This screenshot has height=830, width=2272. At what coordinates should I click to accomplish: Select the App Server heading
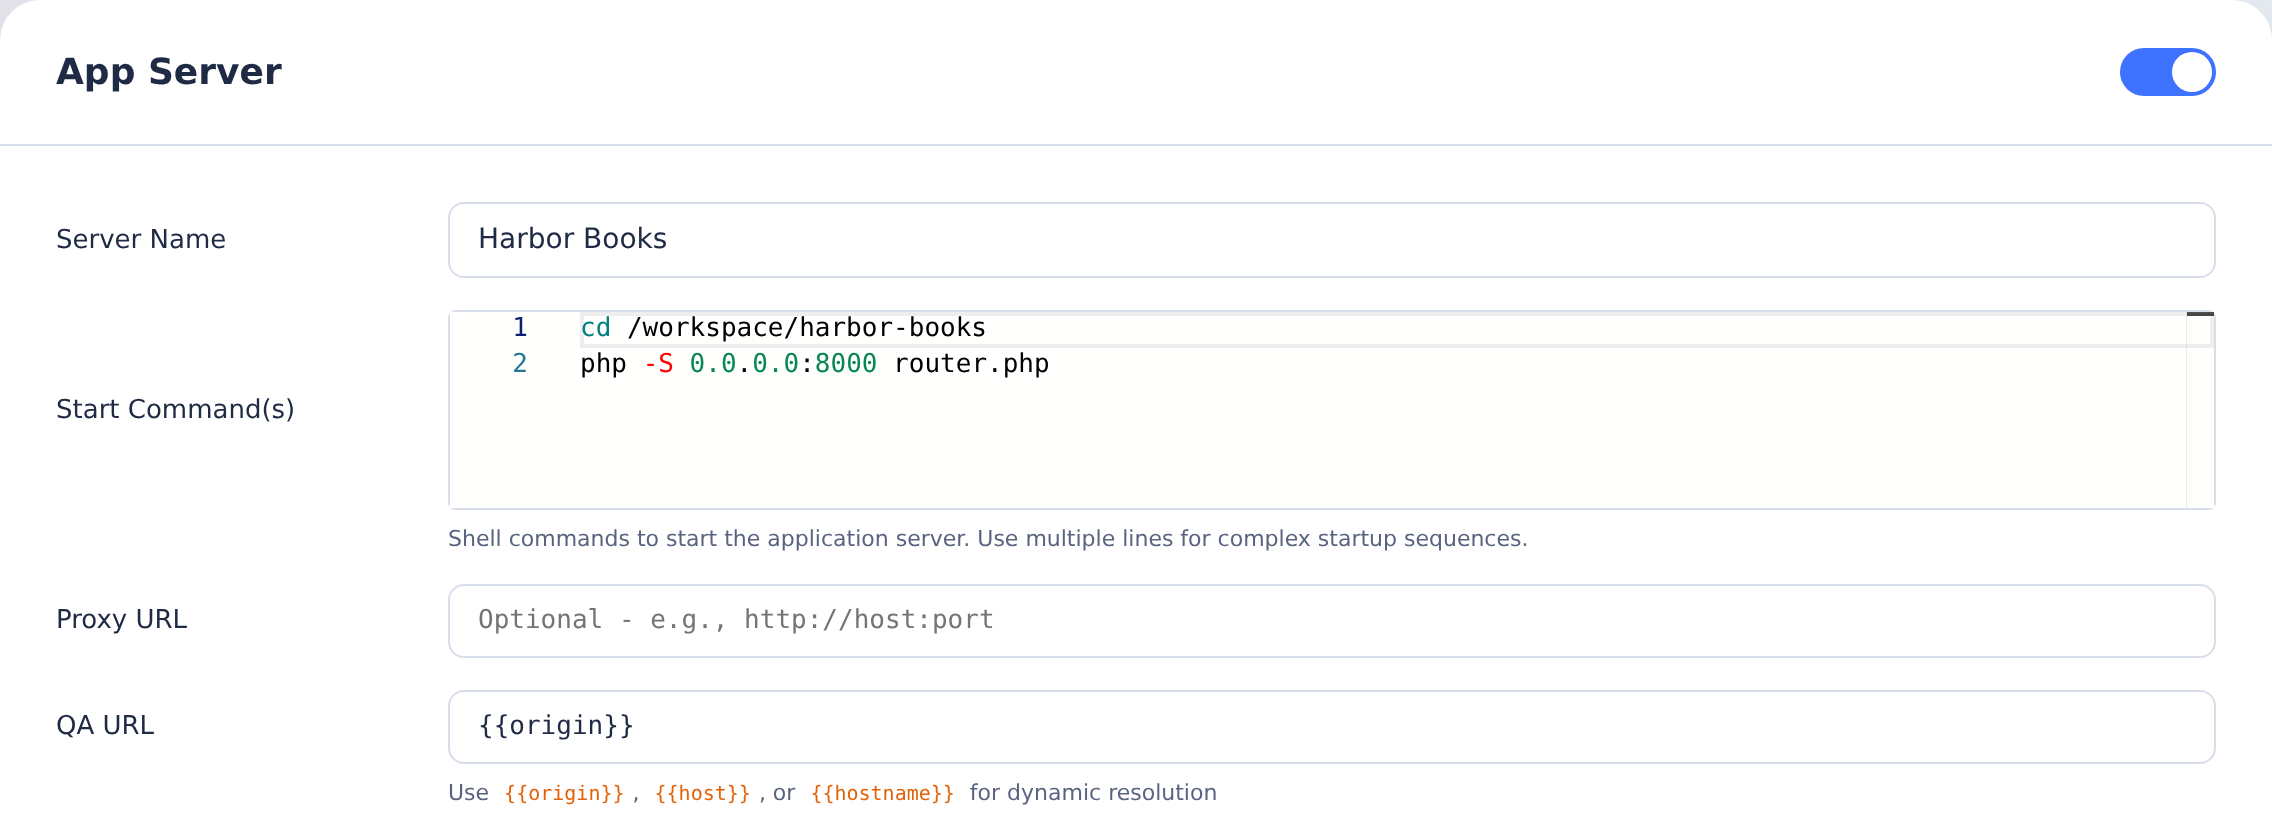click(x=169, y=72)
